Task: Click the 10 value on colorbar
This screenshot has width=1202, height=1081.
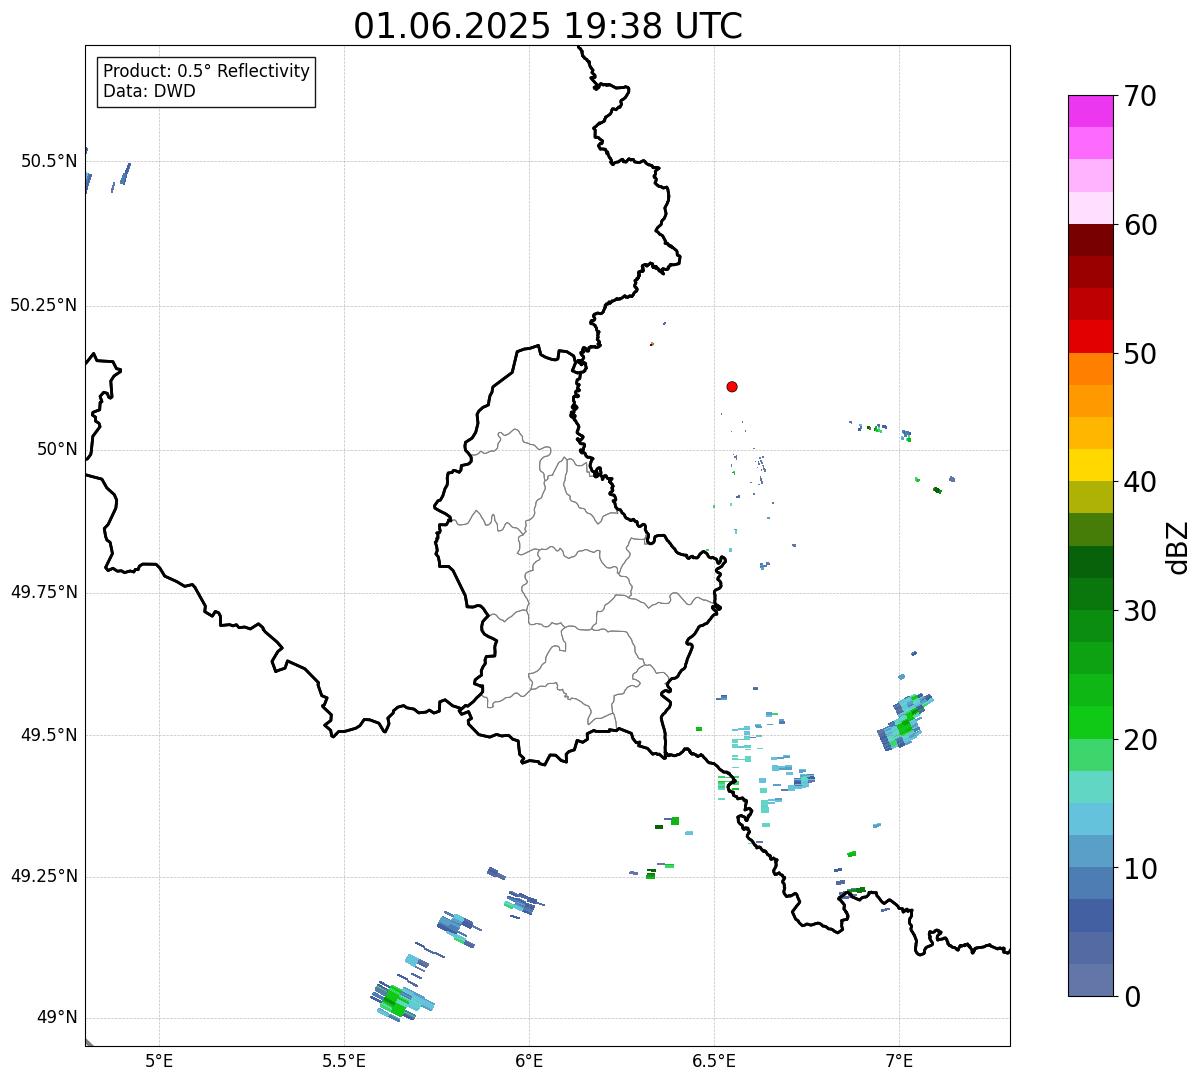Action: point(1140,869)
